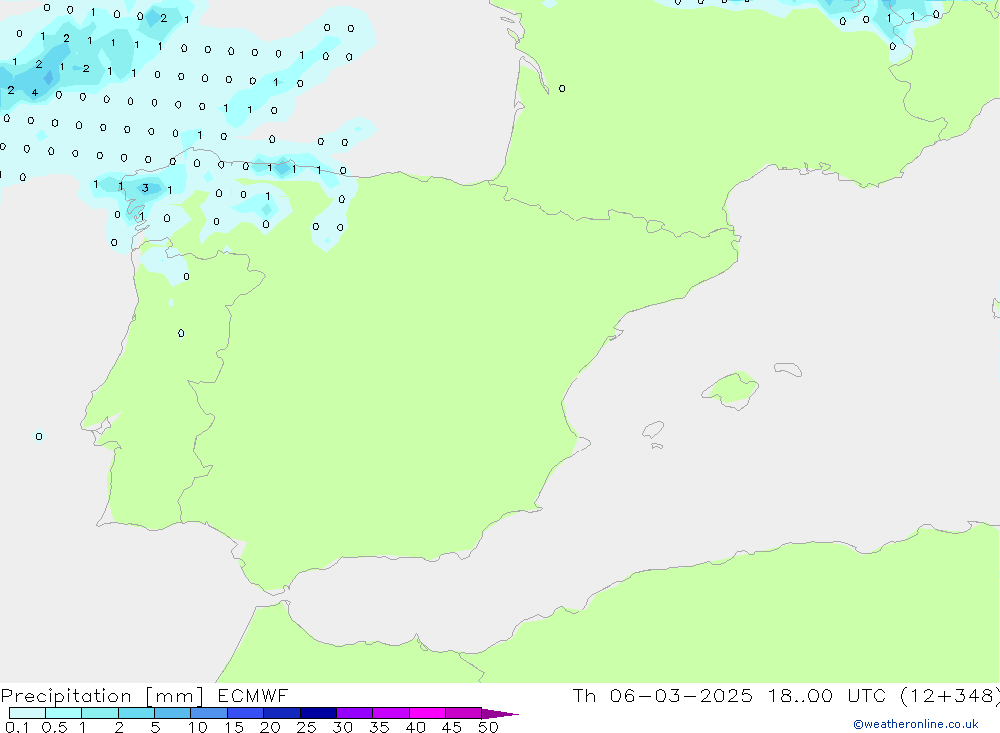
Task: Click the Mallorca island on the map
Action: [731, 389]
